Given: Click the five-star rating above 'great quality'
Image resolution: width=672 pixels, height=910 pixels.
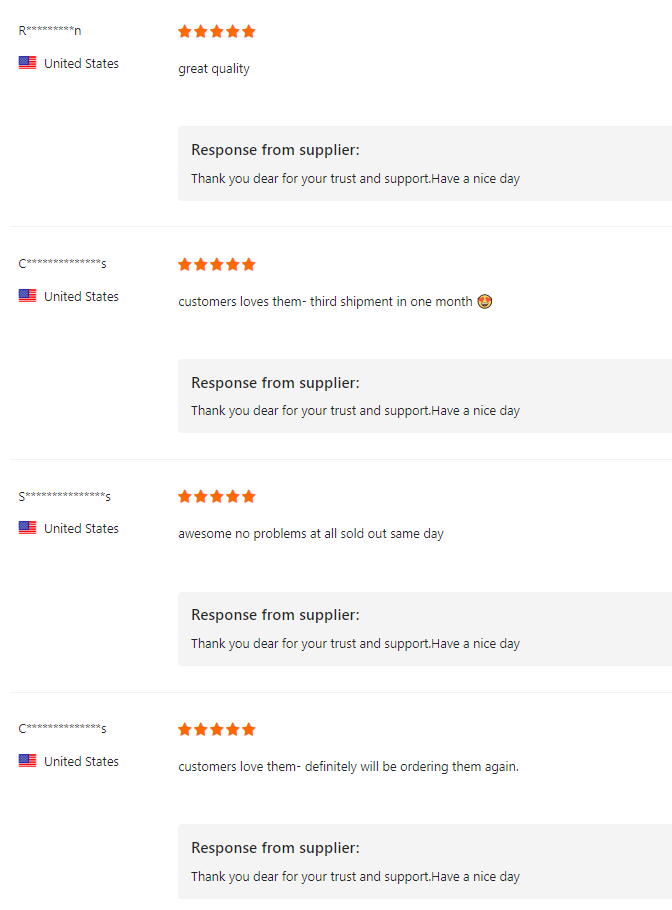Looking at the screenshot, I should click(216, 31).
